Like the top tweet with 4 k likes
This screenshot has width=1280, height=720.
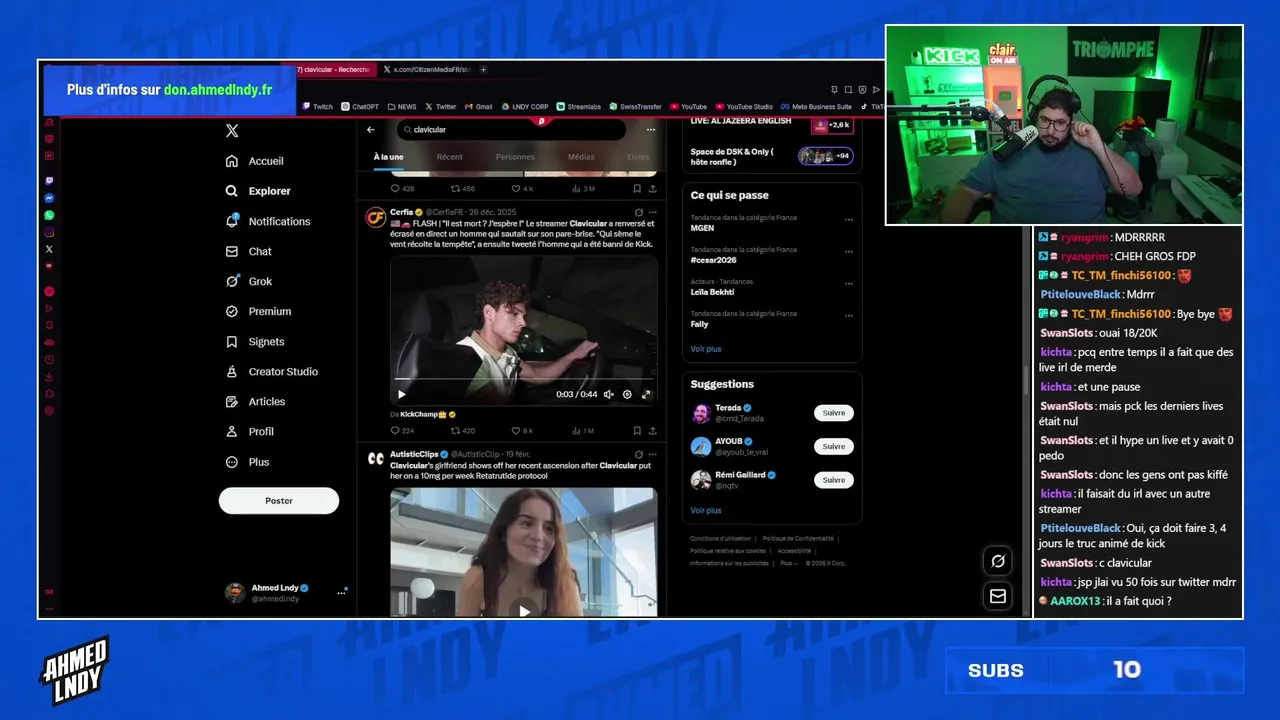pos(522,188)
